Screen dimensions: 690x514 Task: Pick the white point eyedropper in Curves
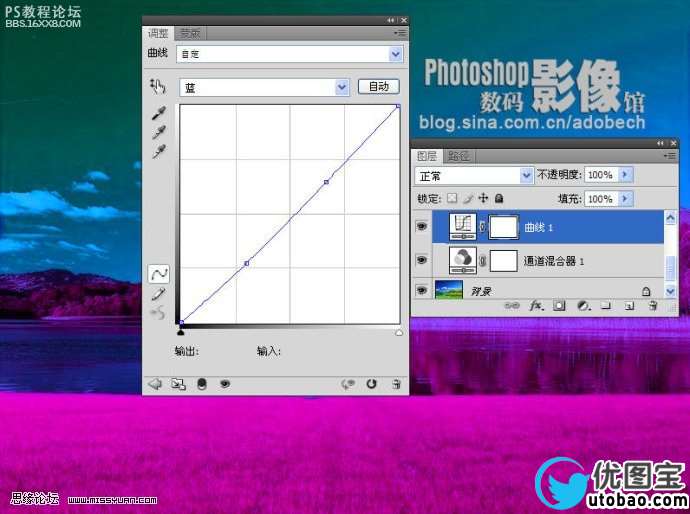(159, 151)
